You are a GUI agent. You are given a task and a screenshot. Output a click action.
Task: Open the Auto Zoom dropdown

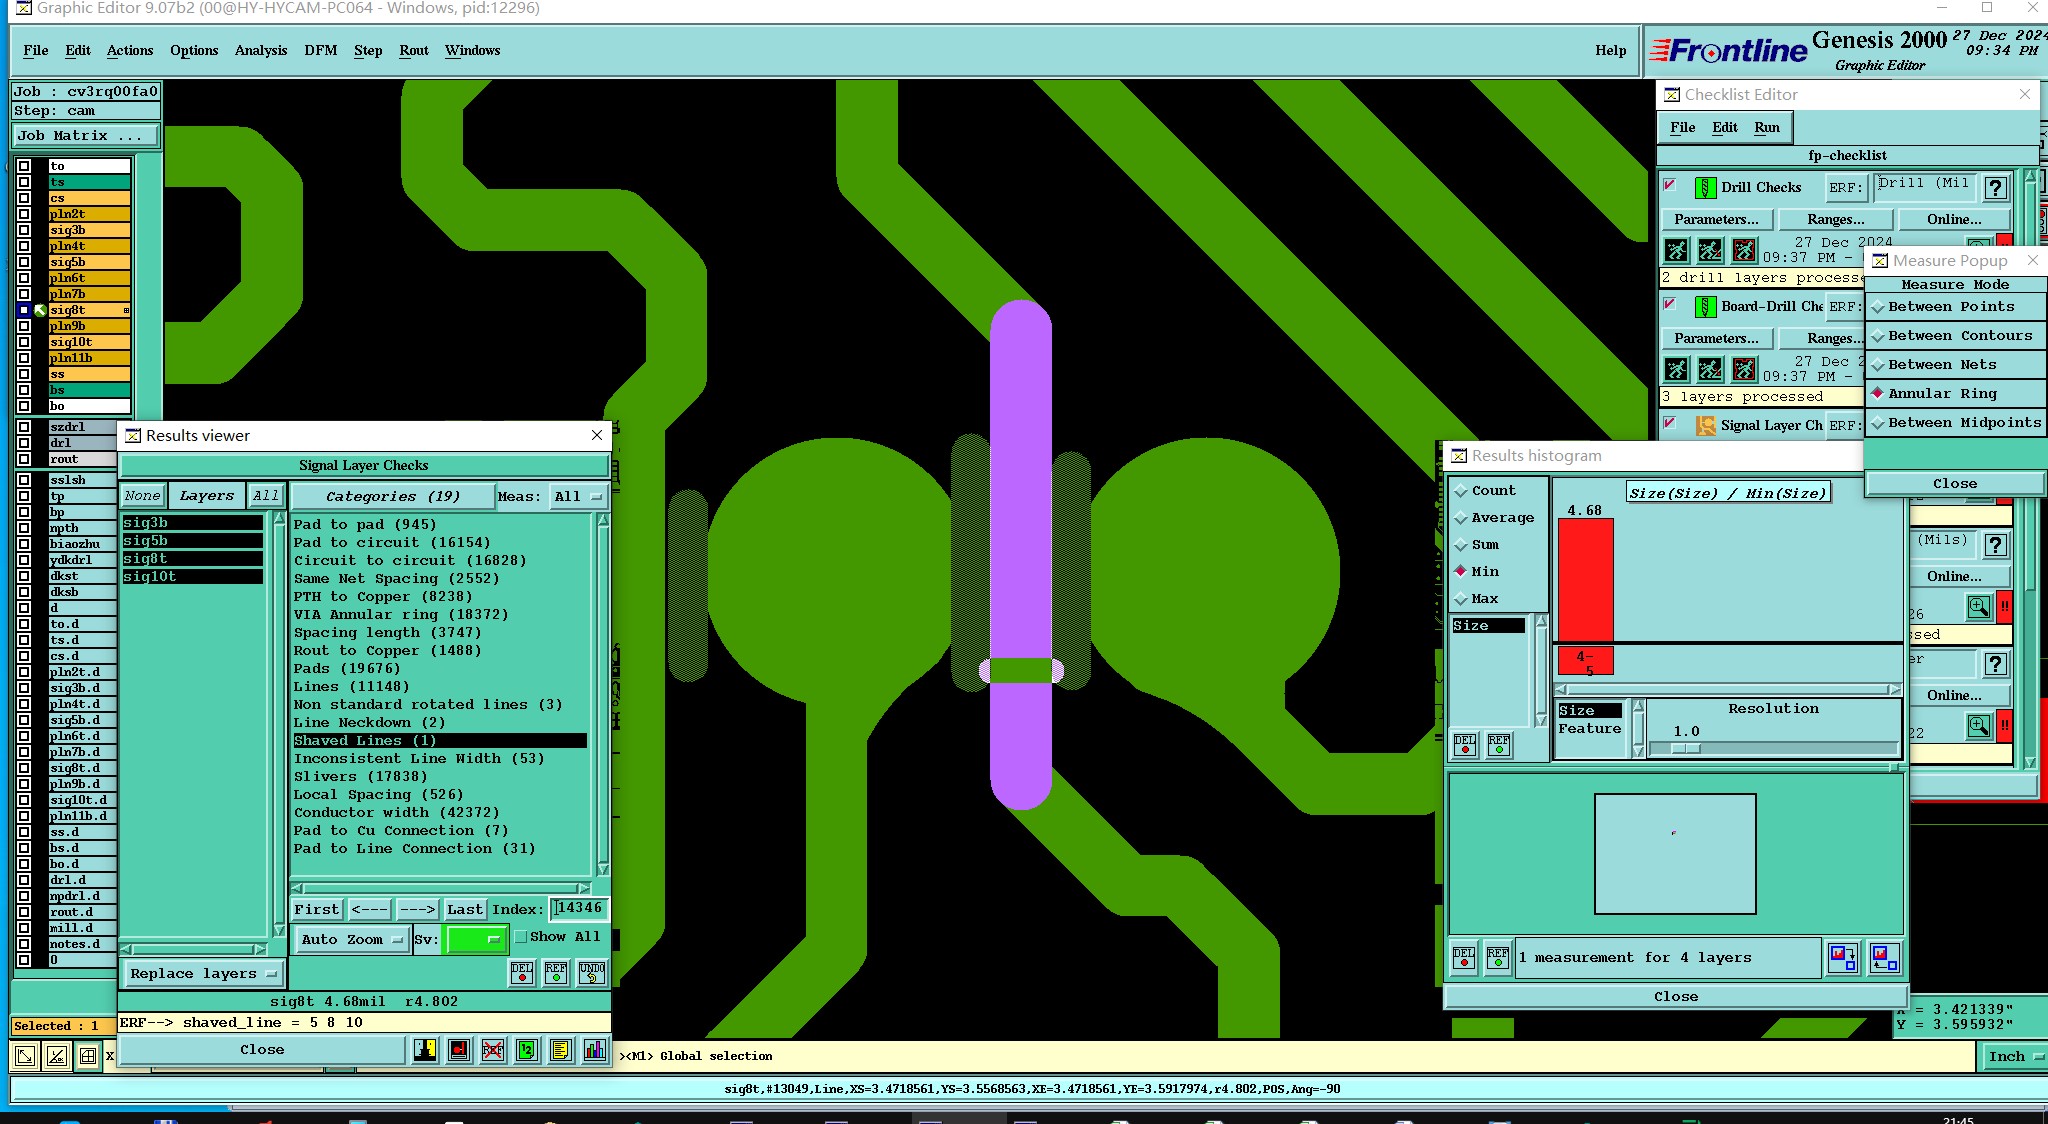coord(352,939)
